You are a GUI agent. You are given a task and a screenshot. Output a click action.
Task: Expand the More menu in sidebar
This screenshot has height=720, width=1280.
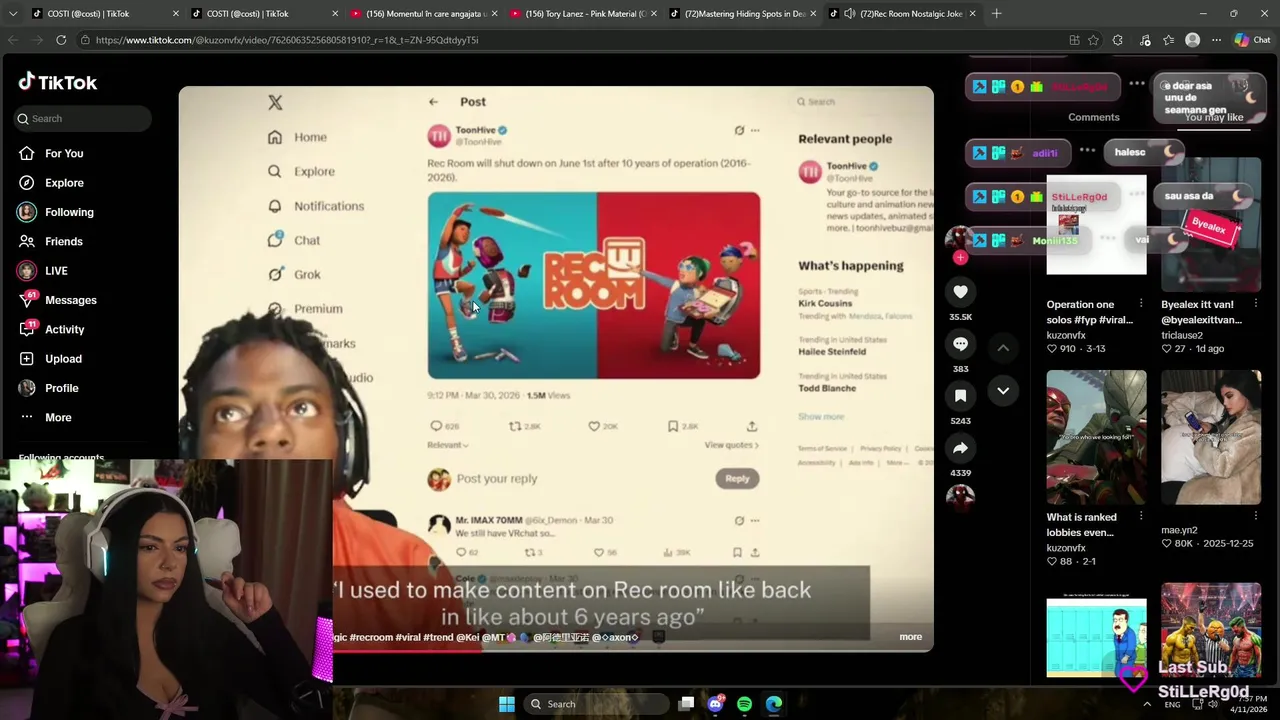(58, 417)
